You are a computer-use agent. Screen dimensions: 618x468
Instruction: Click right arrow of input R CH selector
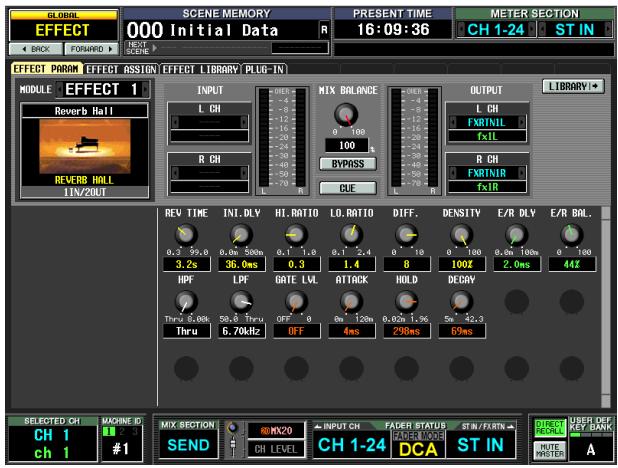coord(244,173)
